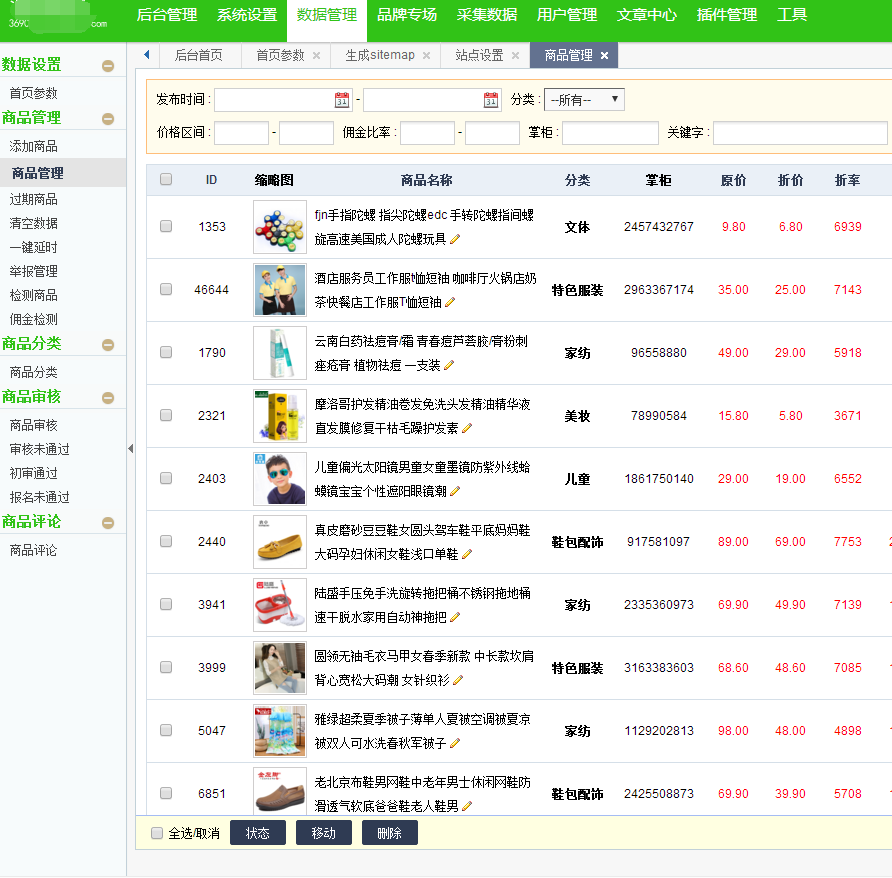Check the row checkbox for product 46644
The width and height of the screenshot is (892, 878).
pos(166,290)
